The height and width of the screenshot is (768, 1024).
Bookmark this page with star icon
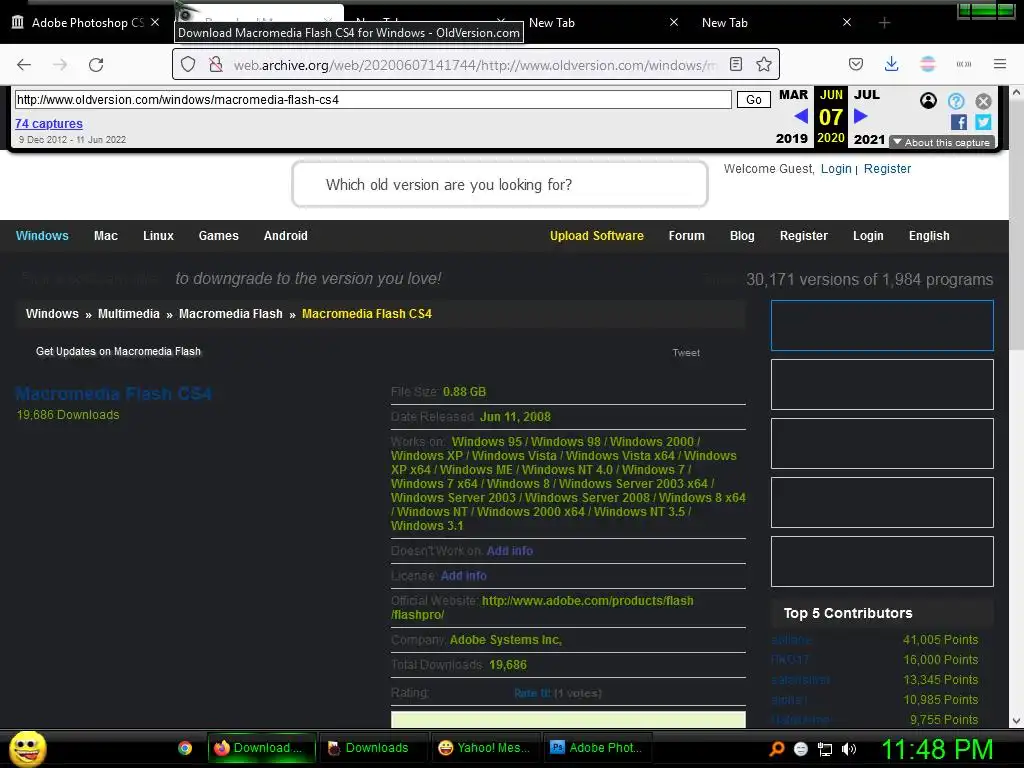763,64
